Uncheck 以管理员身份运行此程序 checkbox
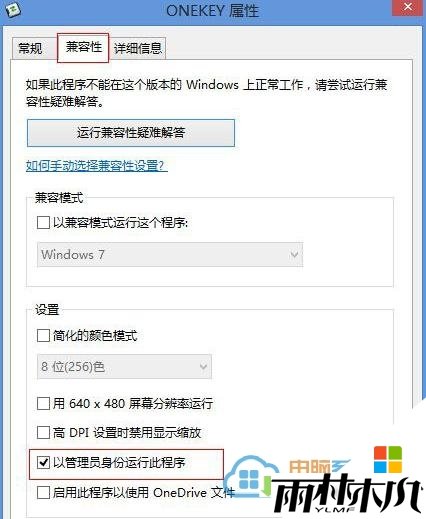The height and width of the screenshot is (519, 426). tap(43, 463)
